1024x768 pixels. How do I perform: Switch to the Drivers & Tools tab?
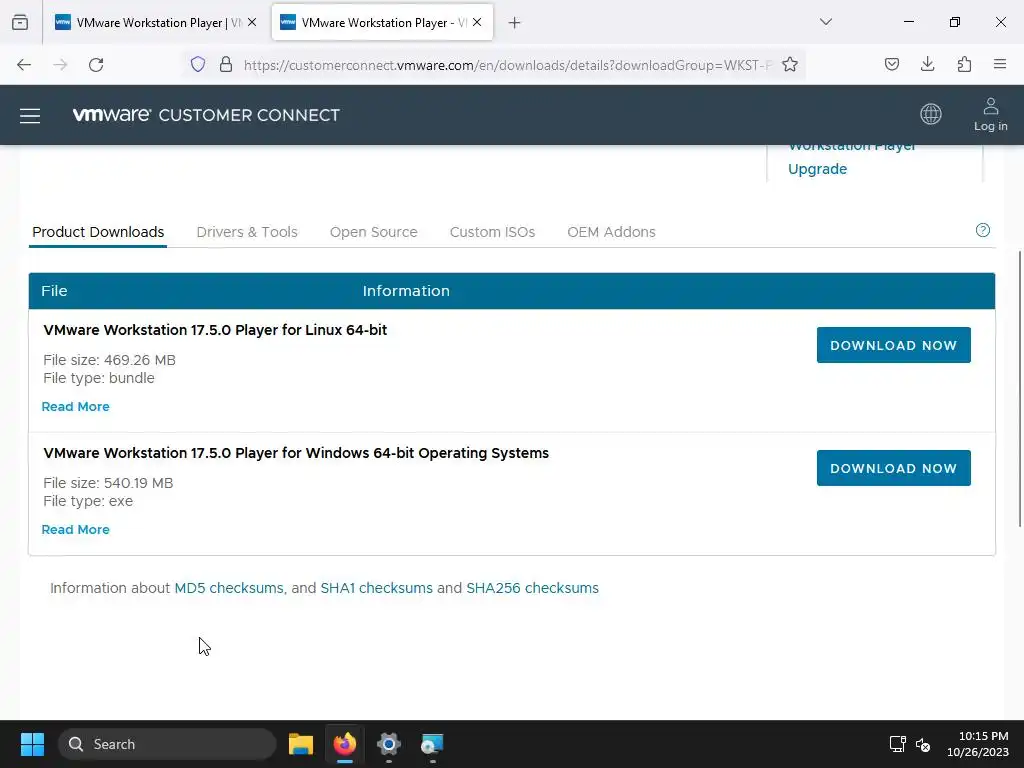(247, 232)
